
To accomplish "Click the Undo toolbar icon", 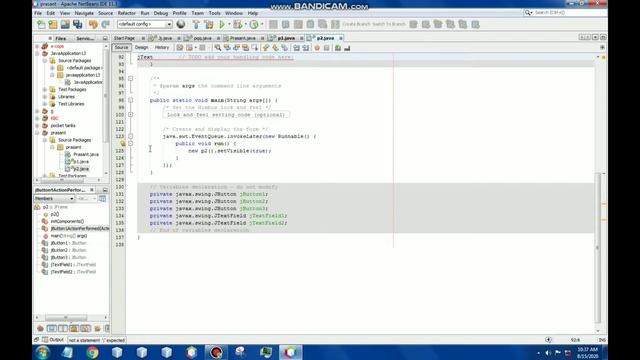I will 93,24.
